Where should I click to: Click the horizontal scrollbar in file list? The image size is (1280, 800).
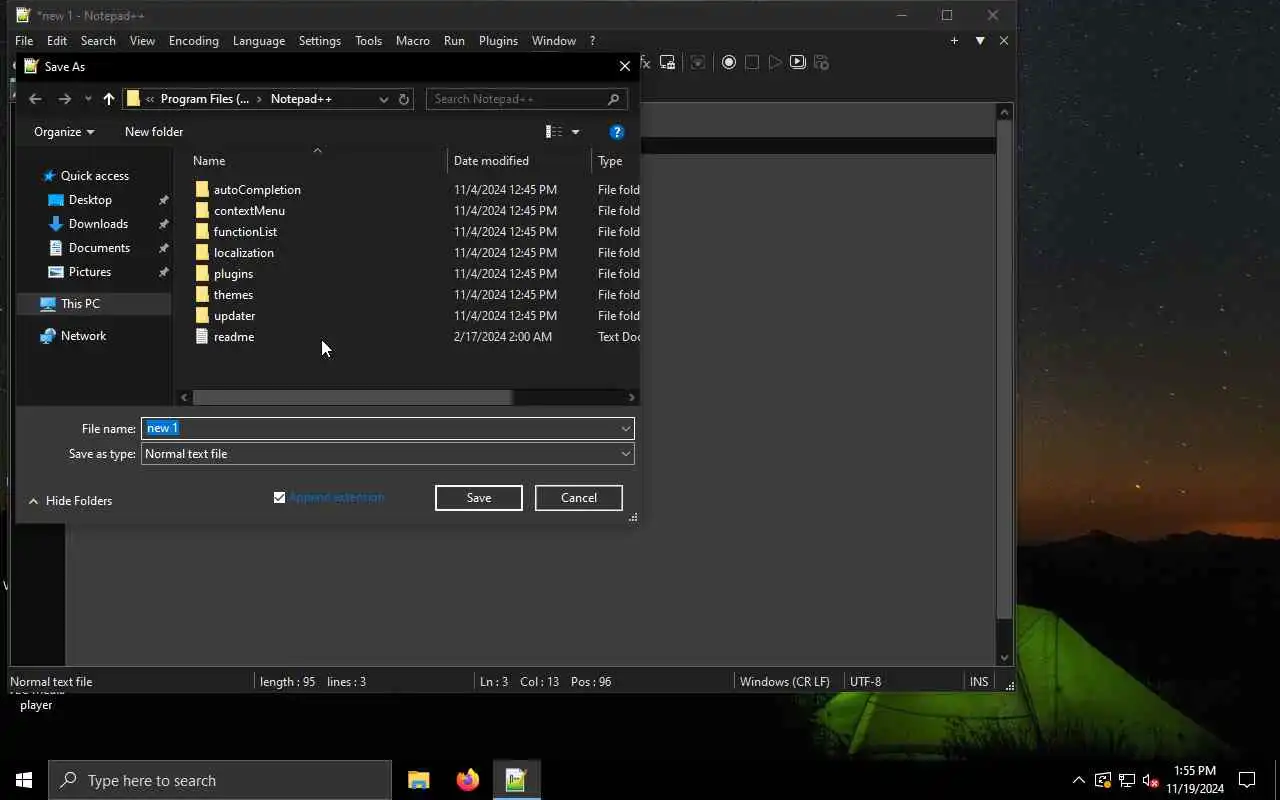pyautogui.click(x=352, y=398)
